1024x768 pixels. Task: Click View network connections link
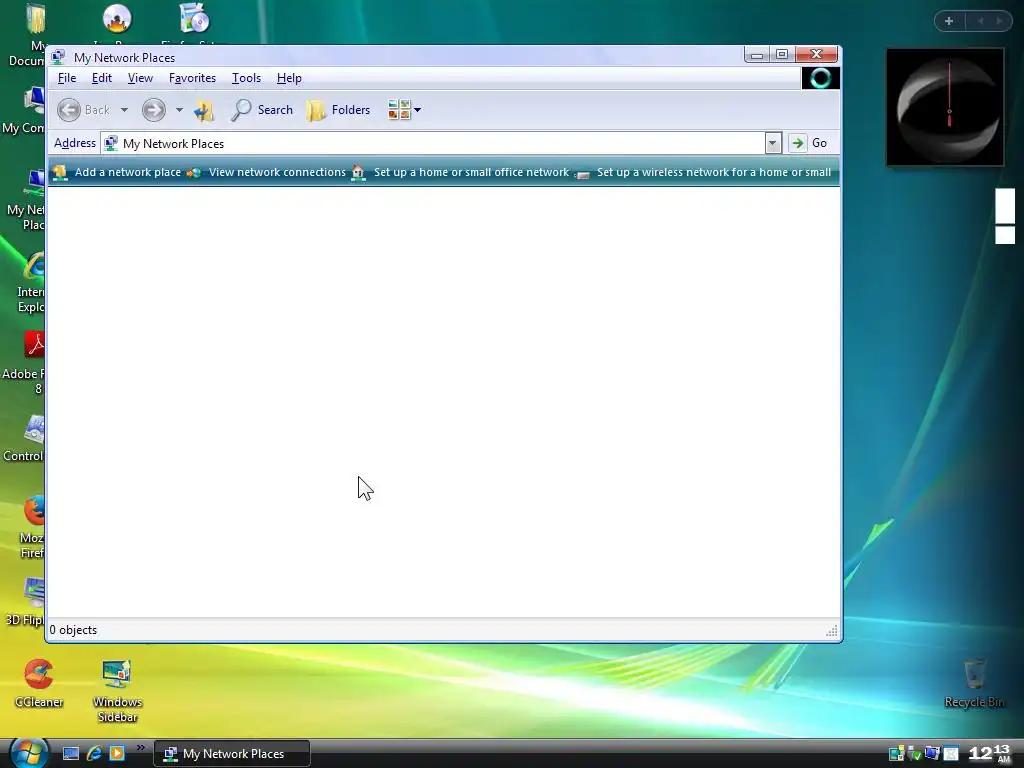click(x=266, y=172)
